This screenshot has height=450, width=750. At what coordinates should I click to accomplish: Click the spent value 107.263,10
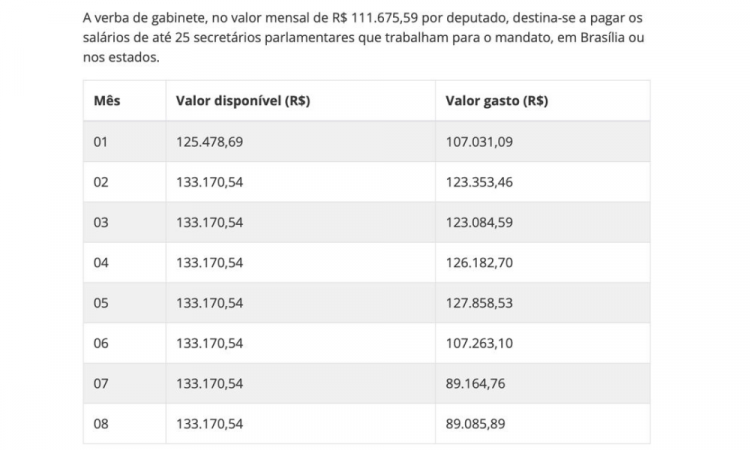pyautogui.click(x=479, y=343)
